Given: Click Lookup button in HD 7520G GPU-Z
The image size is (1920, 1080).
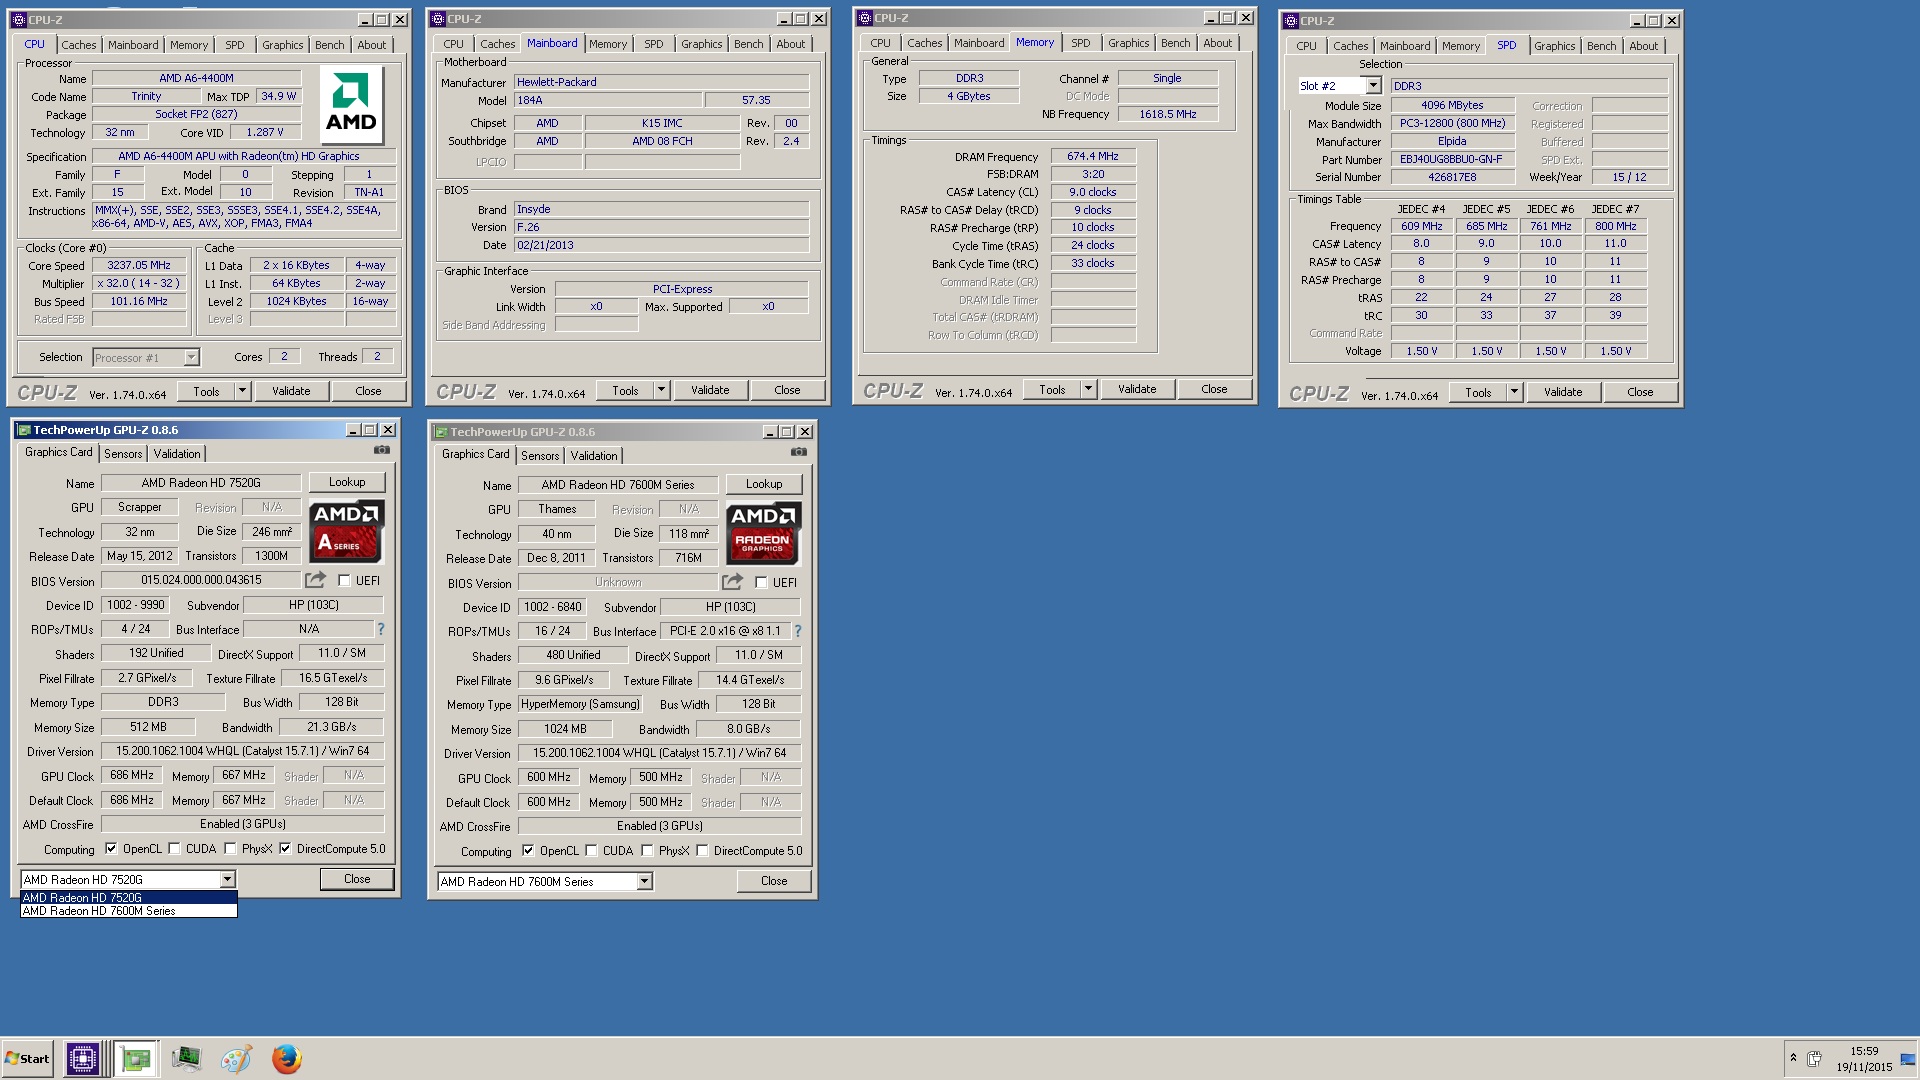Looking at the screenshot, I should tap(347, 482).
